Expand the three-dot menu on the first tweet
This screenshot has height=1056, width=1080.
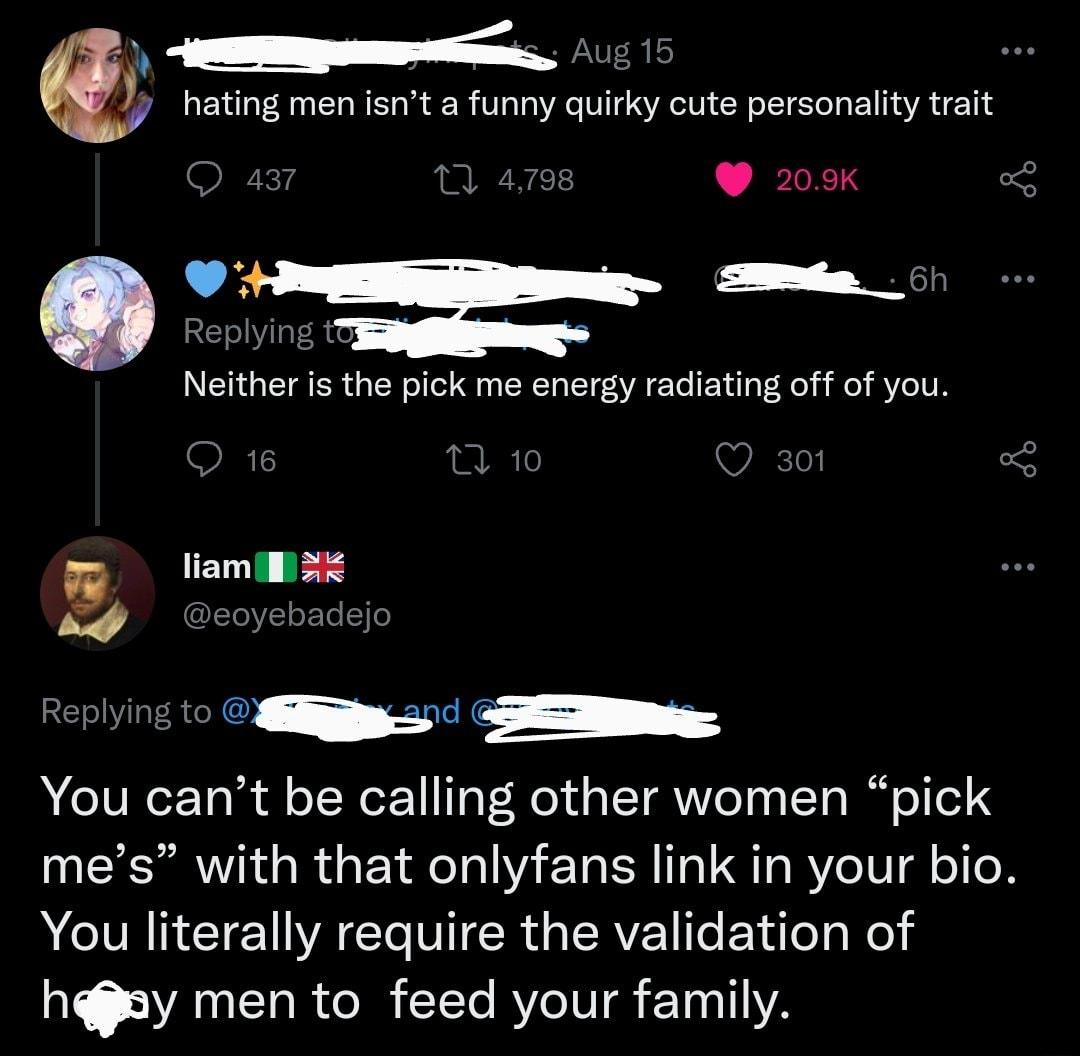[x=1019, y=52]
